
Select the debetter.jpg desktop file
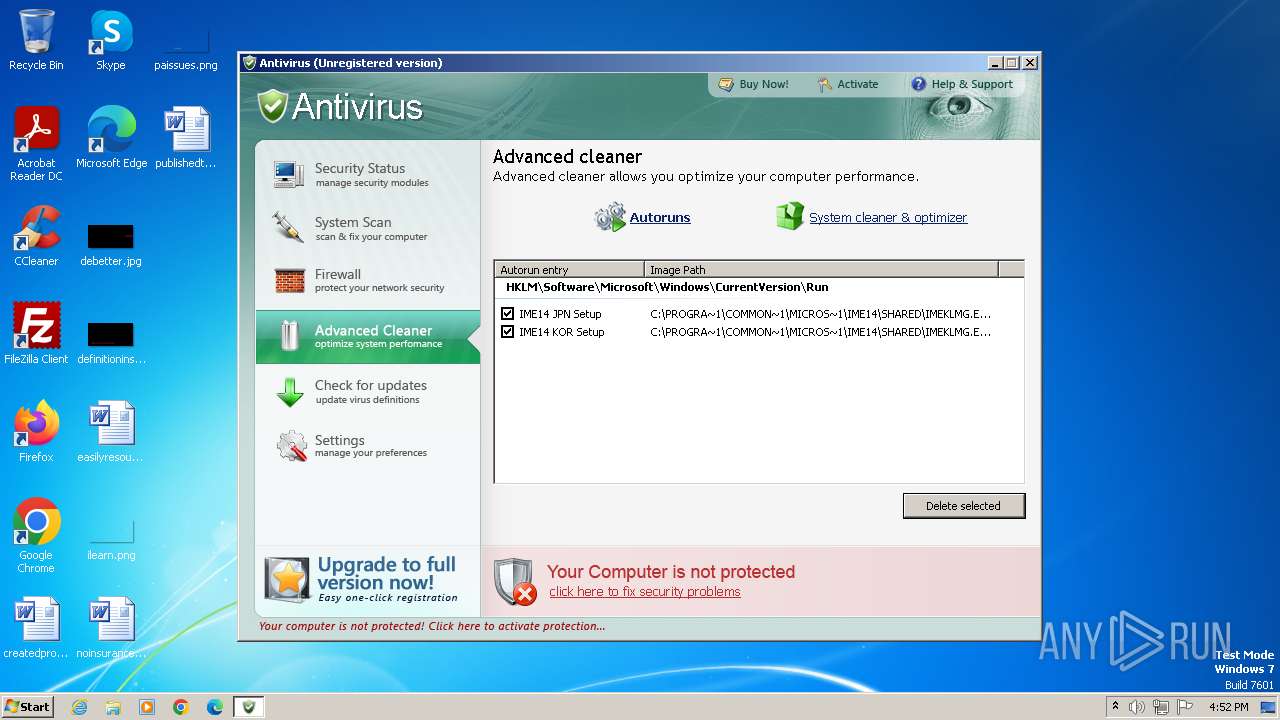[111, 246]
